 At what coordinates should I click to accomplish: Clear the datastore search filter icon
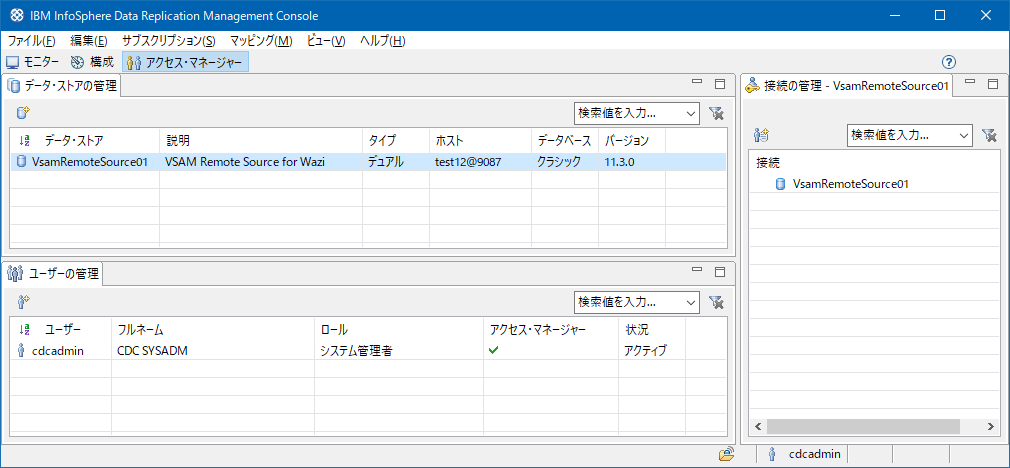[716, 113]
